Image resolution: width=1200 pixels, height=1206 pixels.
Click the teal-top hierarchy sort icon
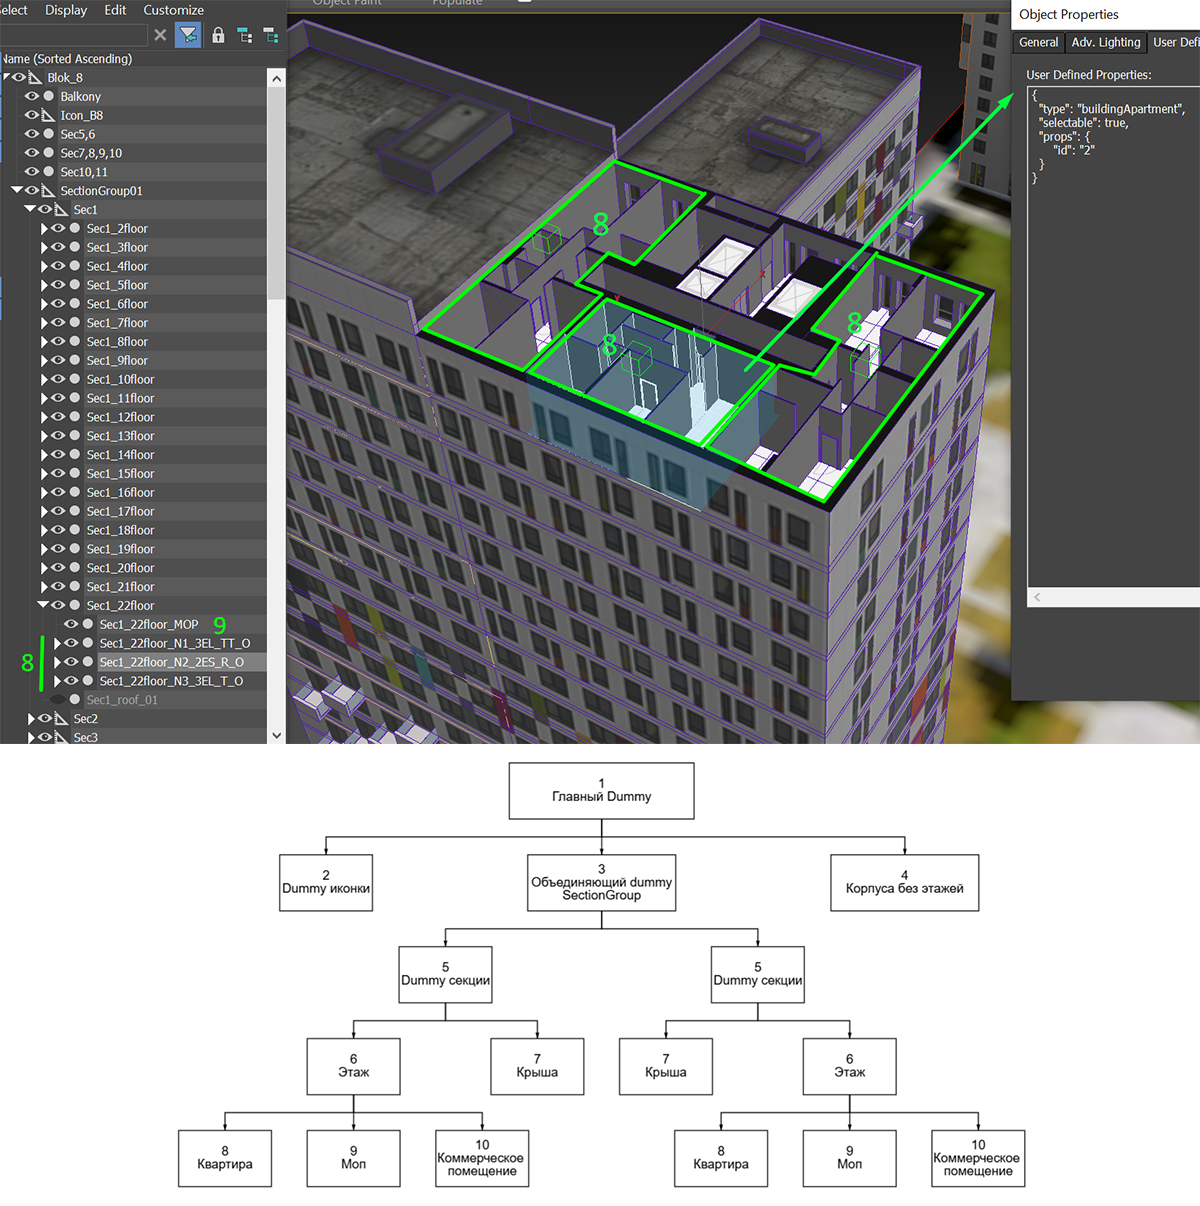[245, 35]
